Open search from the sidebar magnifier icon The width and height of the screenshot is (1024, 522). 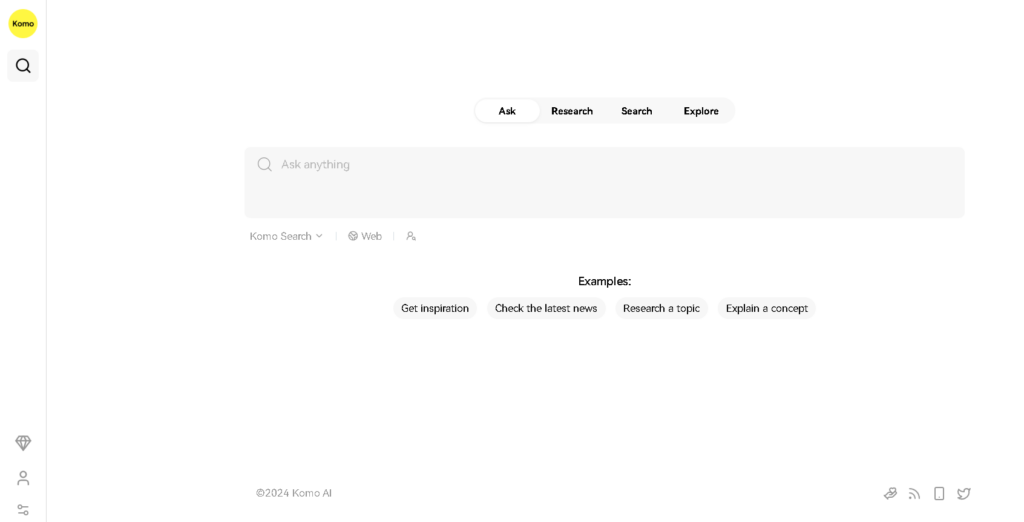pyautogui.click(x=23, y=66)
